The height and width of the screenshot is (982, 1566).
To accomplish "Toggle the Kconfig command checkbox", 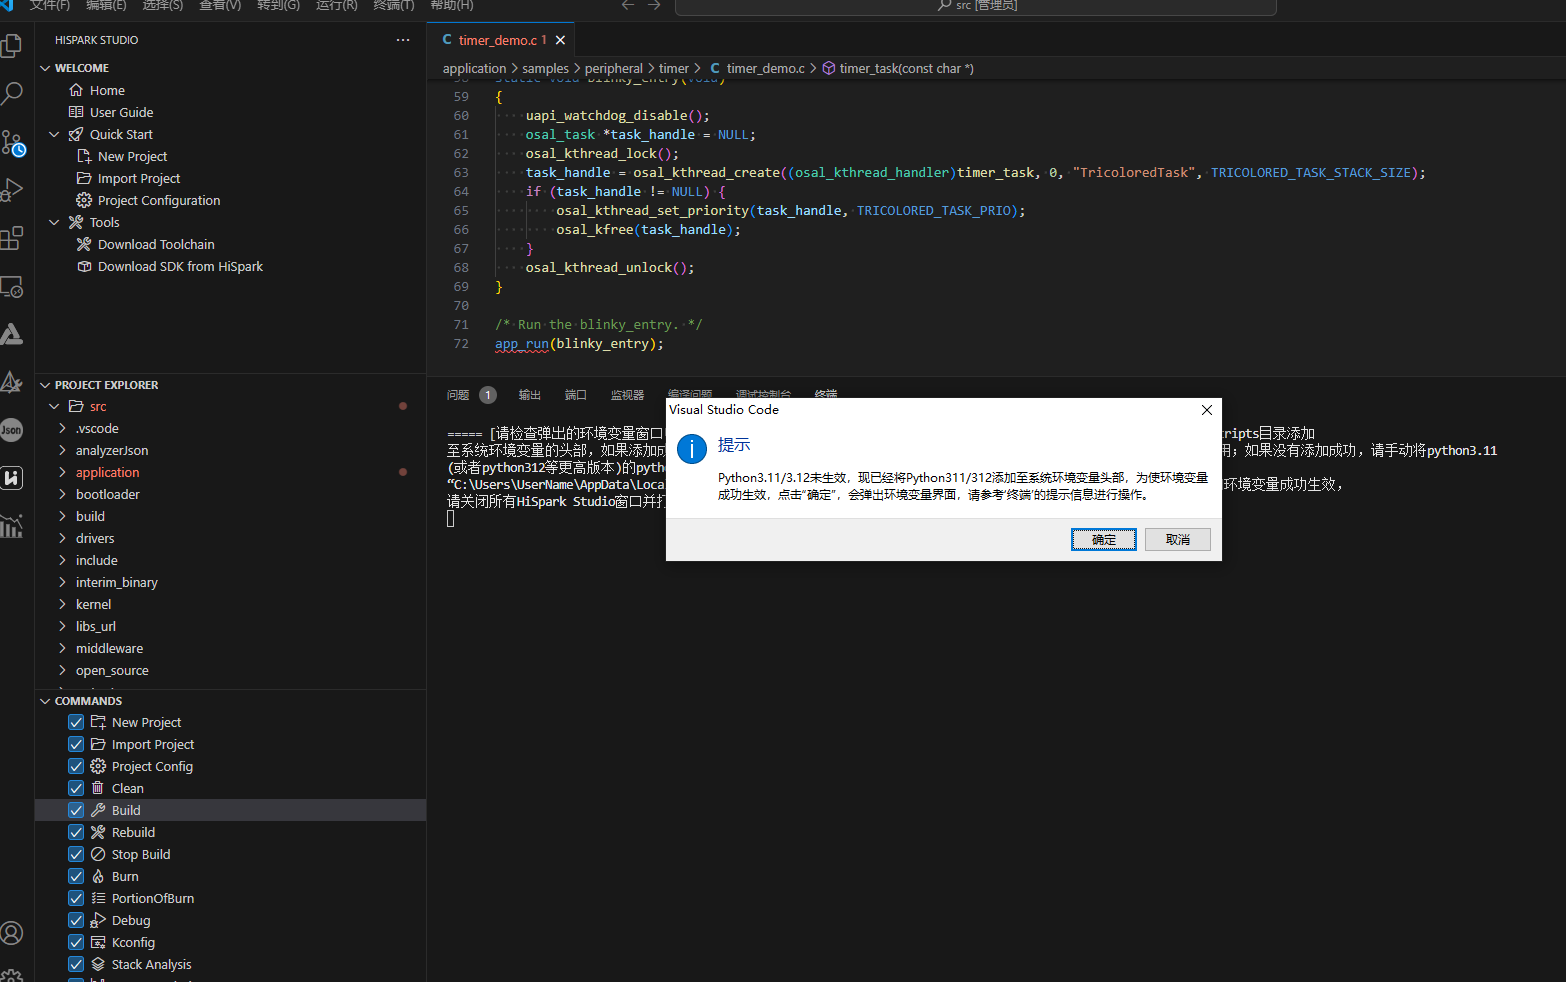I will point(76,942).
